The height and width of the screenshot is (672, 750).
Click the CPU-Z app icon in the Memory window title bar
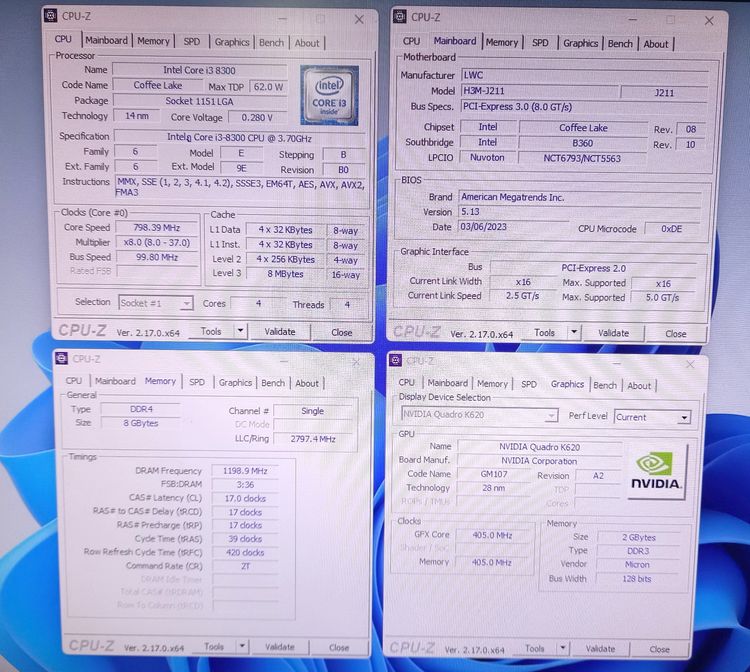point(61,358)
